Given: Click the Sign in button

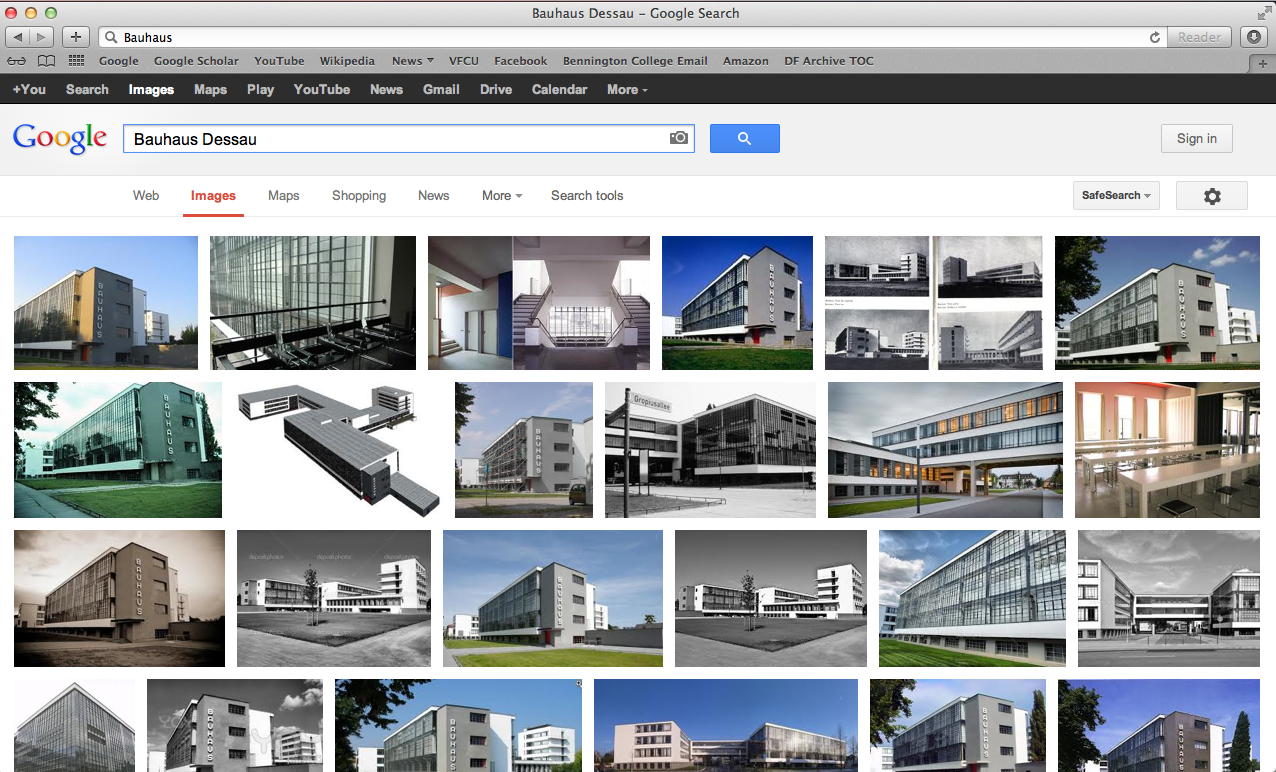Looking at the screenshot, I should (1196, 139).
